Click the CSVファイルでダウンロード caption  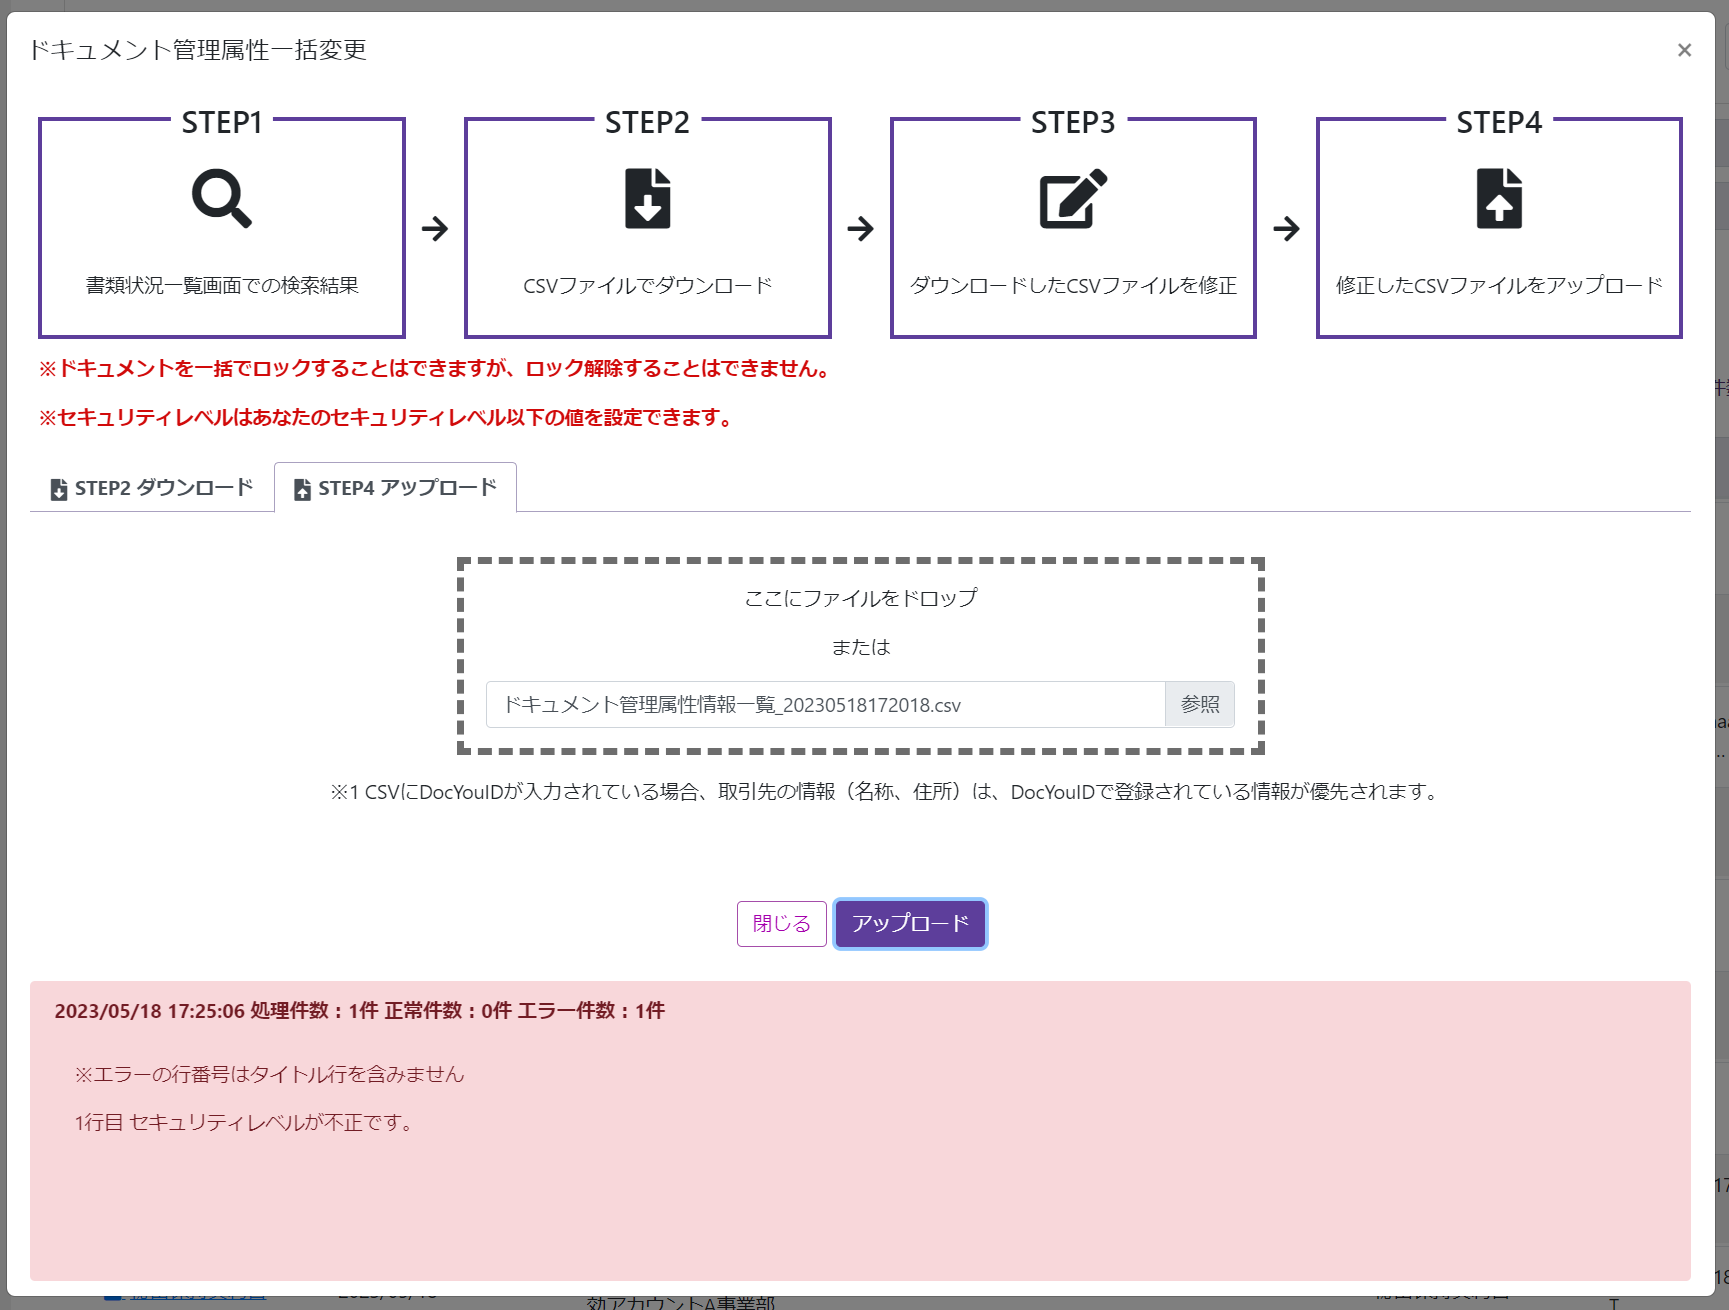[647, 286]
